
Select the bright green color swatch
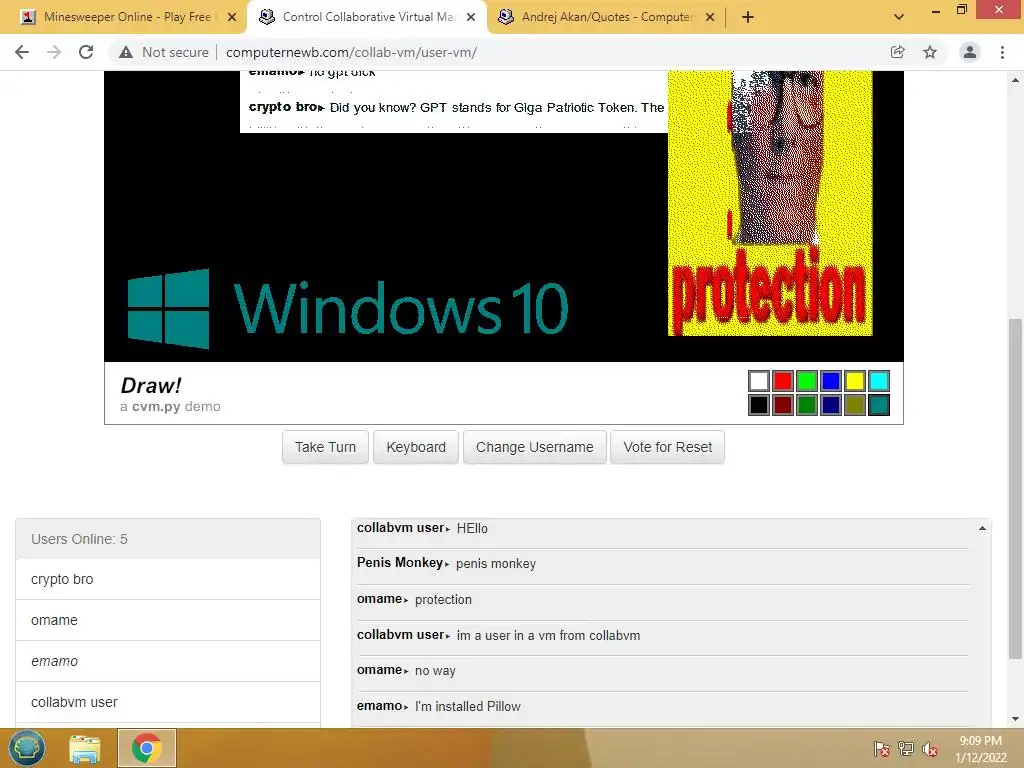tap(807, 381)
